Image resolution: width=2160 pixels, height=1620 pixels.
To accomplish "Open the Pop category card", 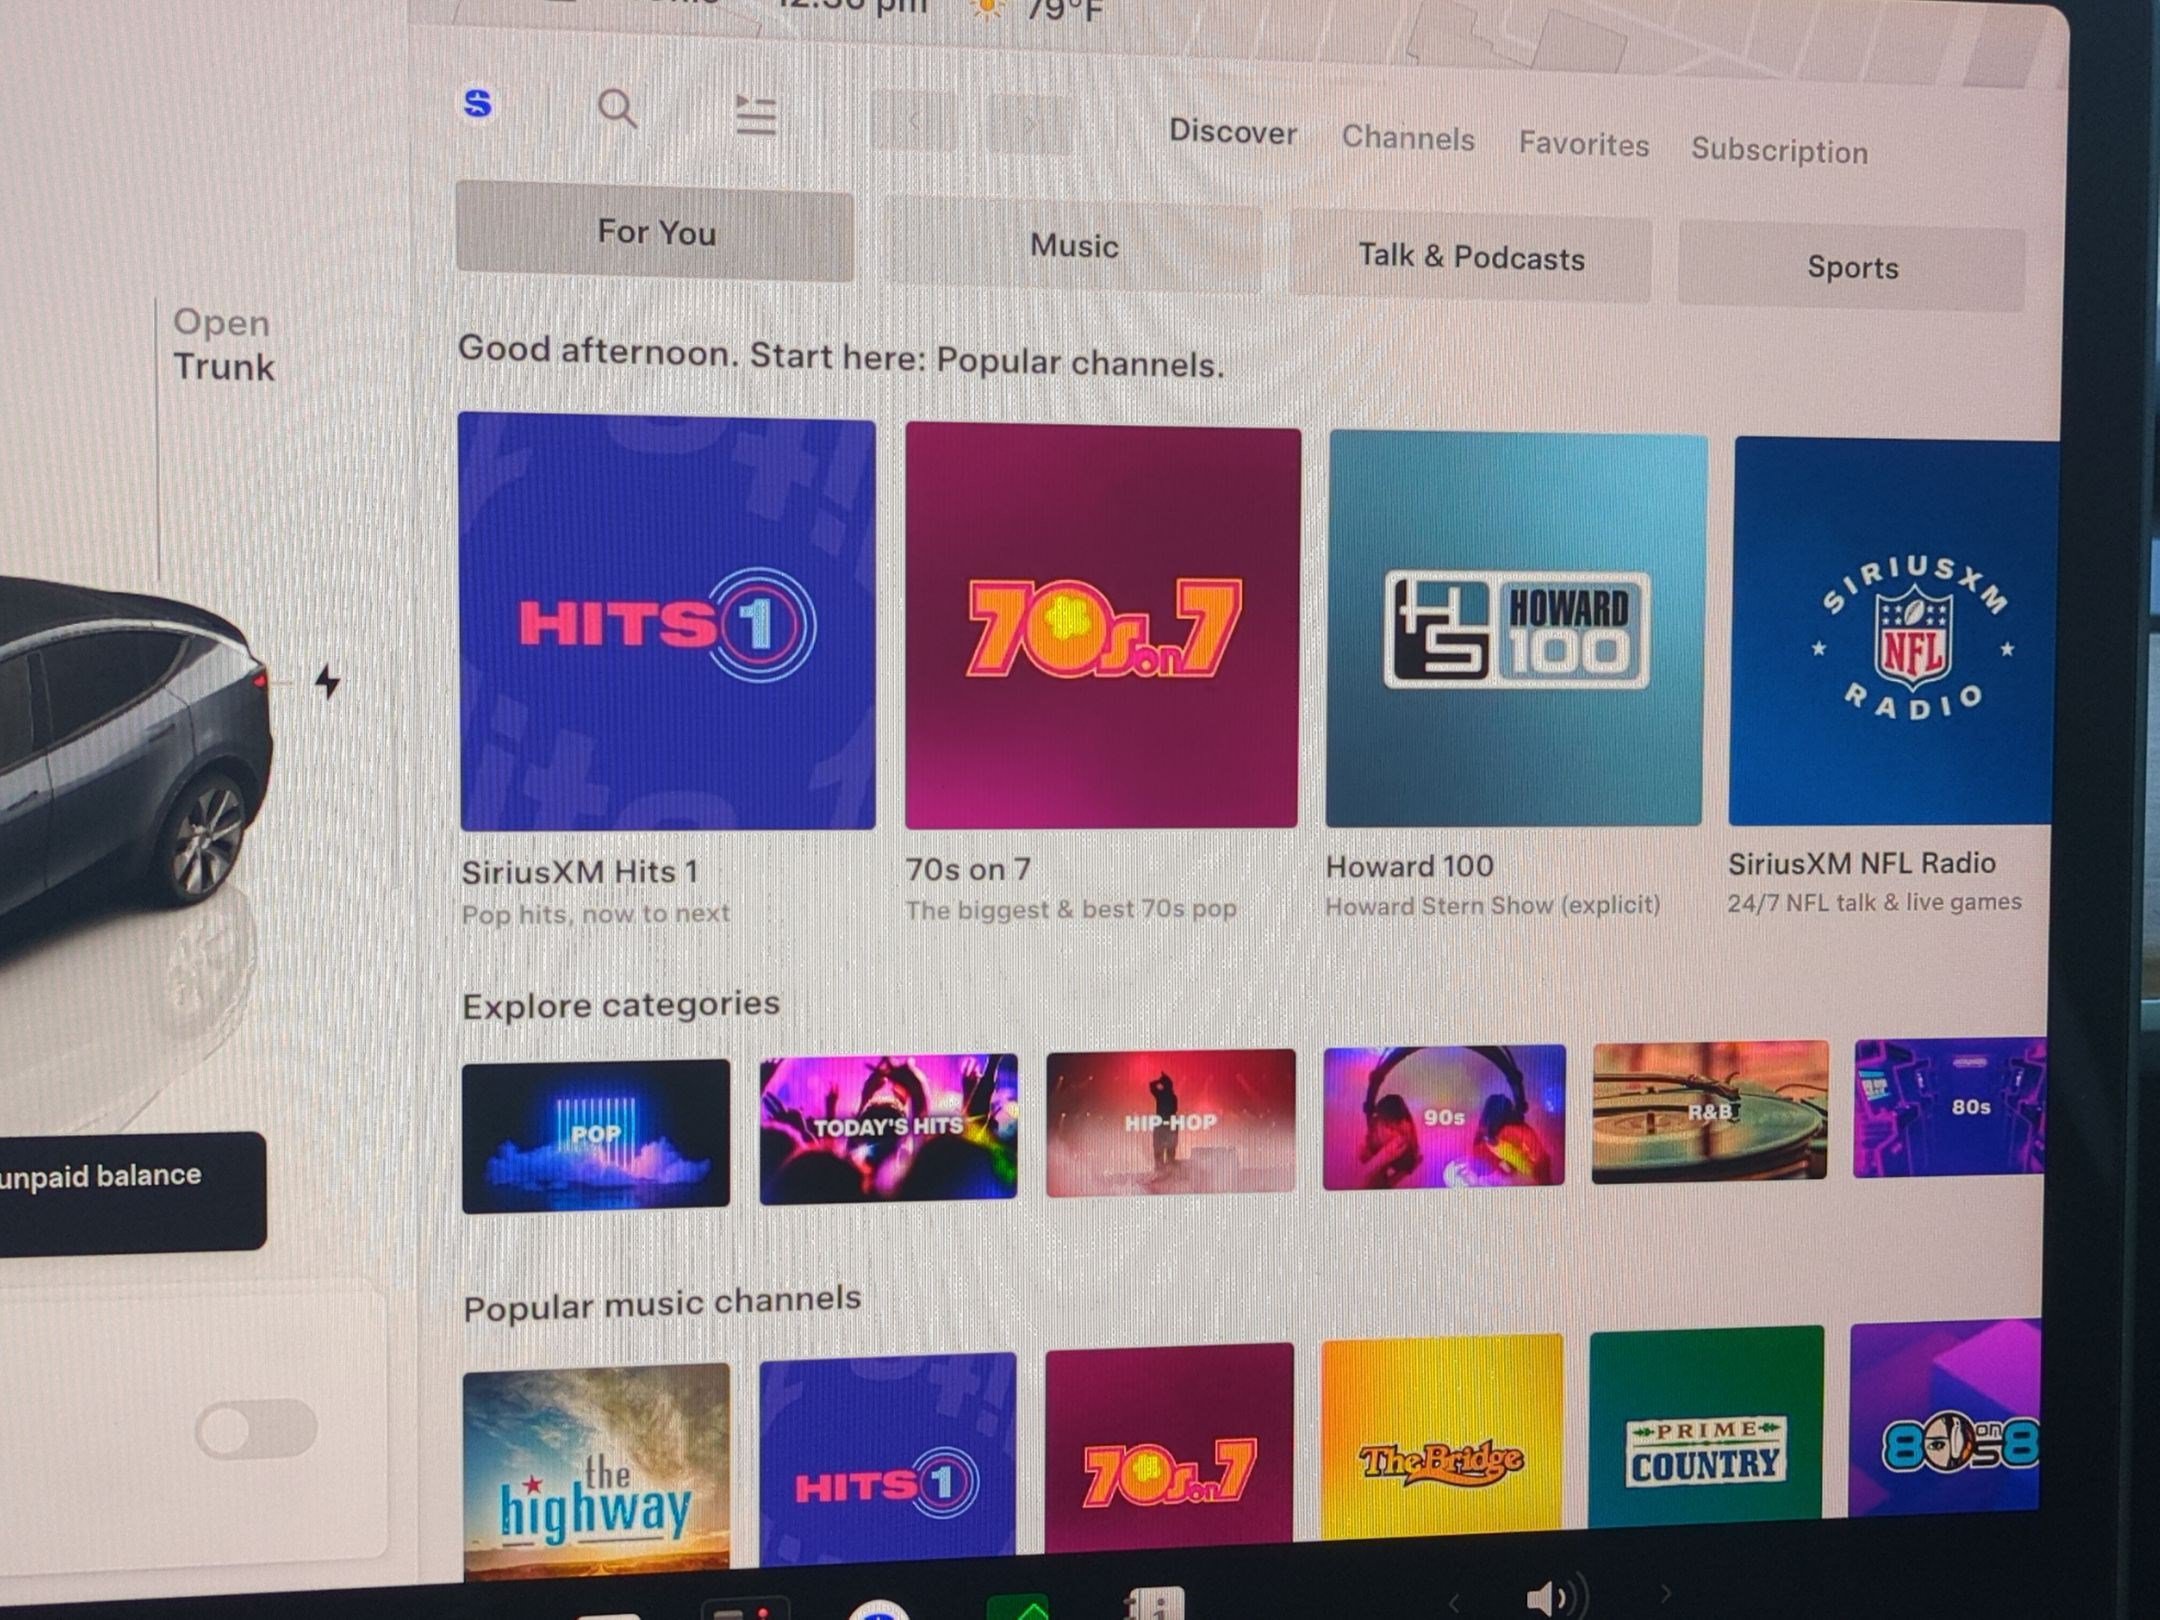I will (596, 1136).
